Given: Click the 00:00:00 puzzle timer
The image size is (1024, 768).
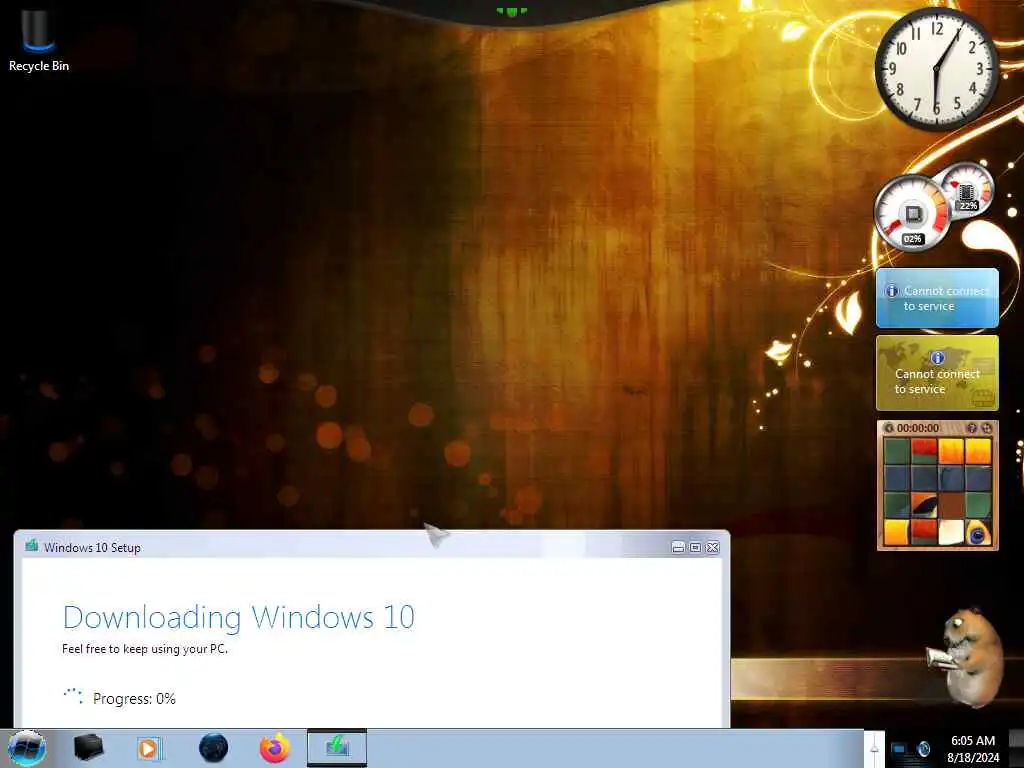Looking at the screenshot, I should [x=918, y=428].
